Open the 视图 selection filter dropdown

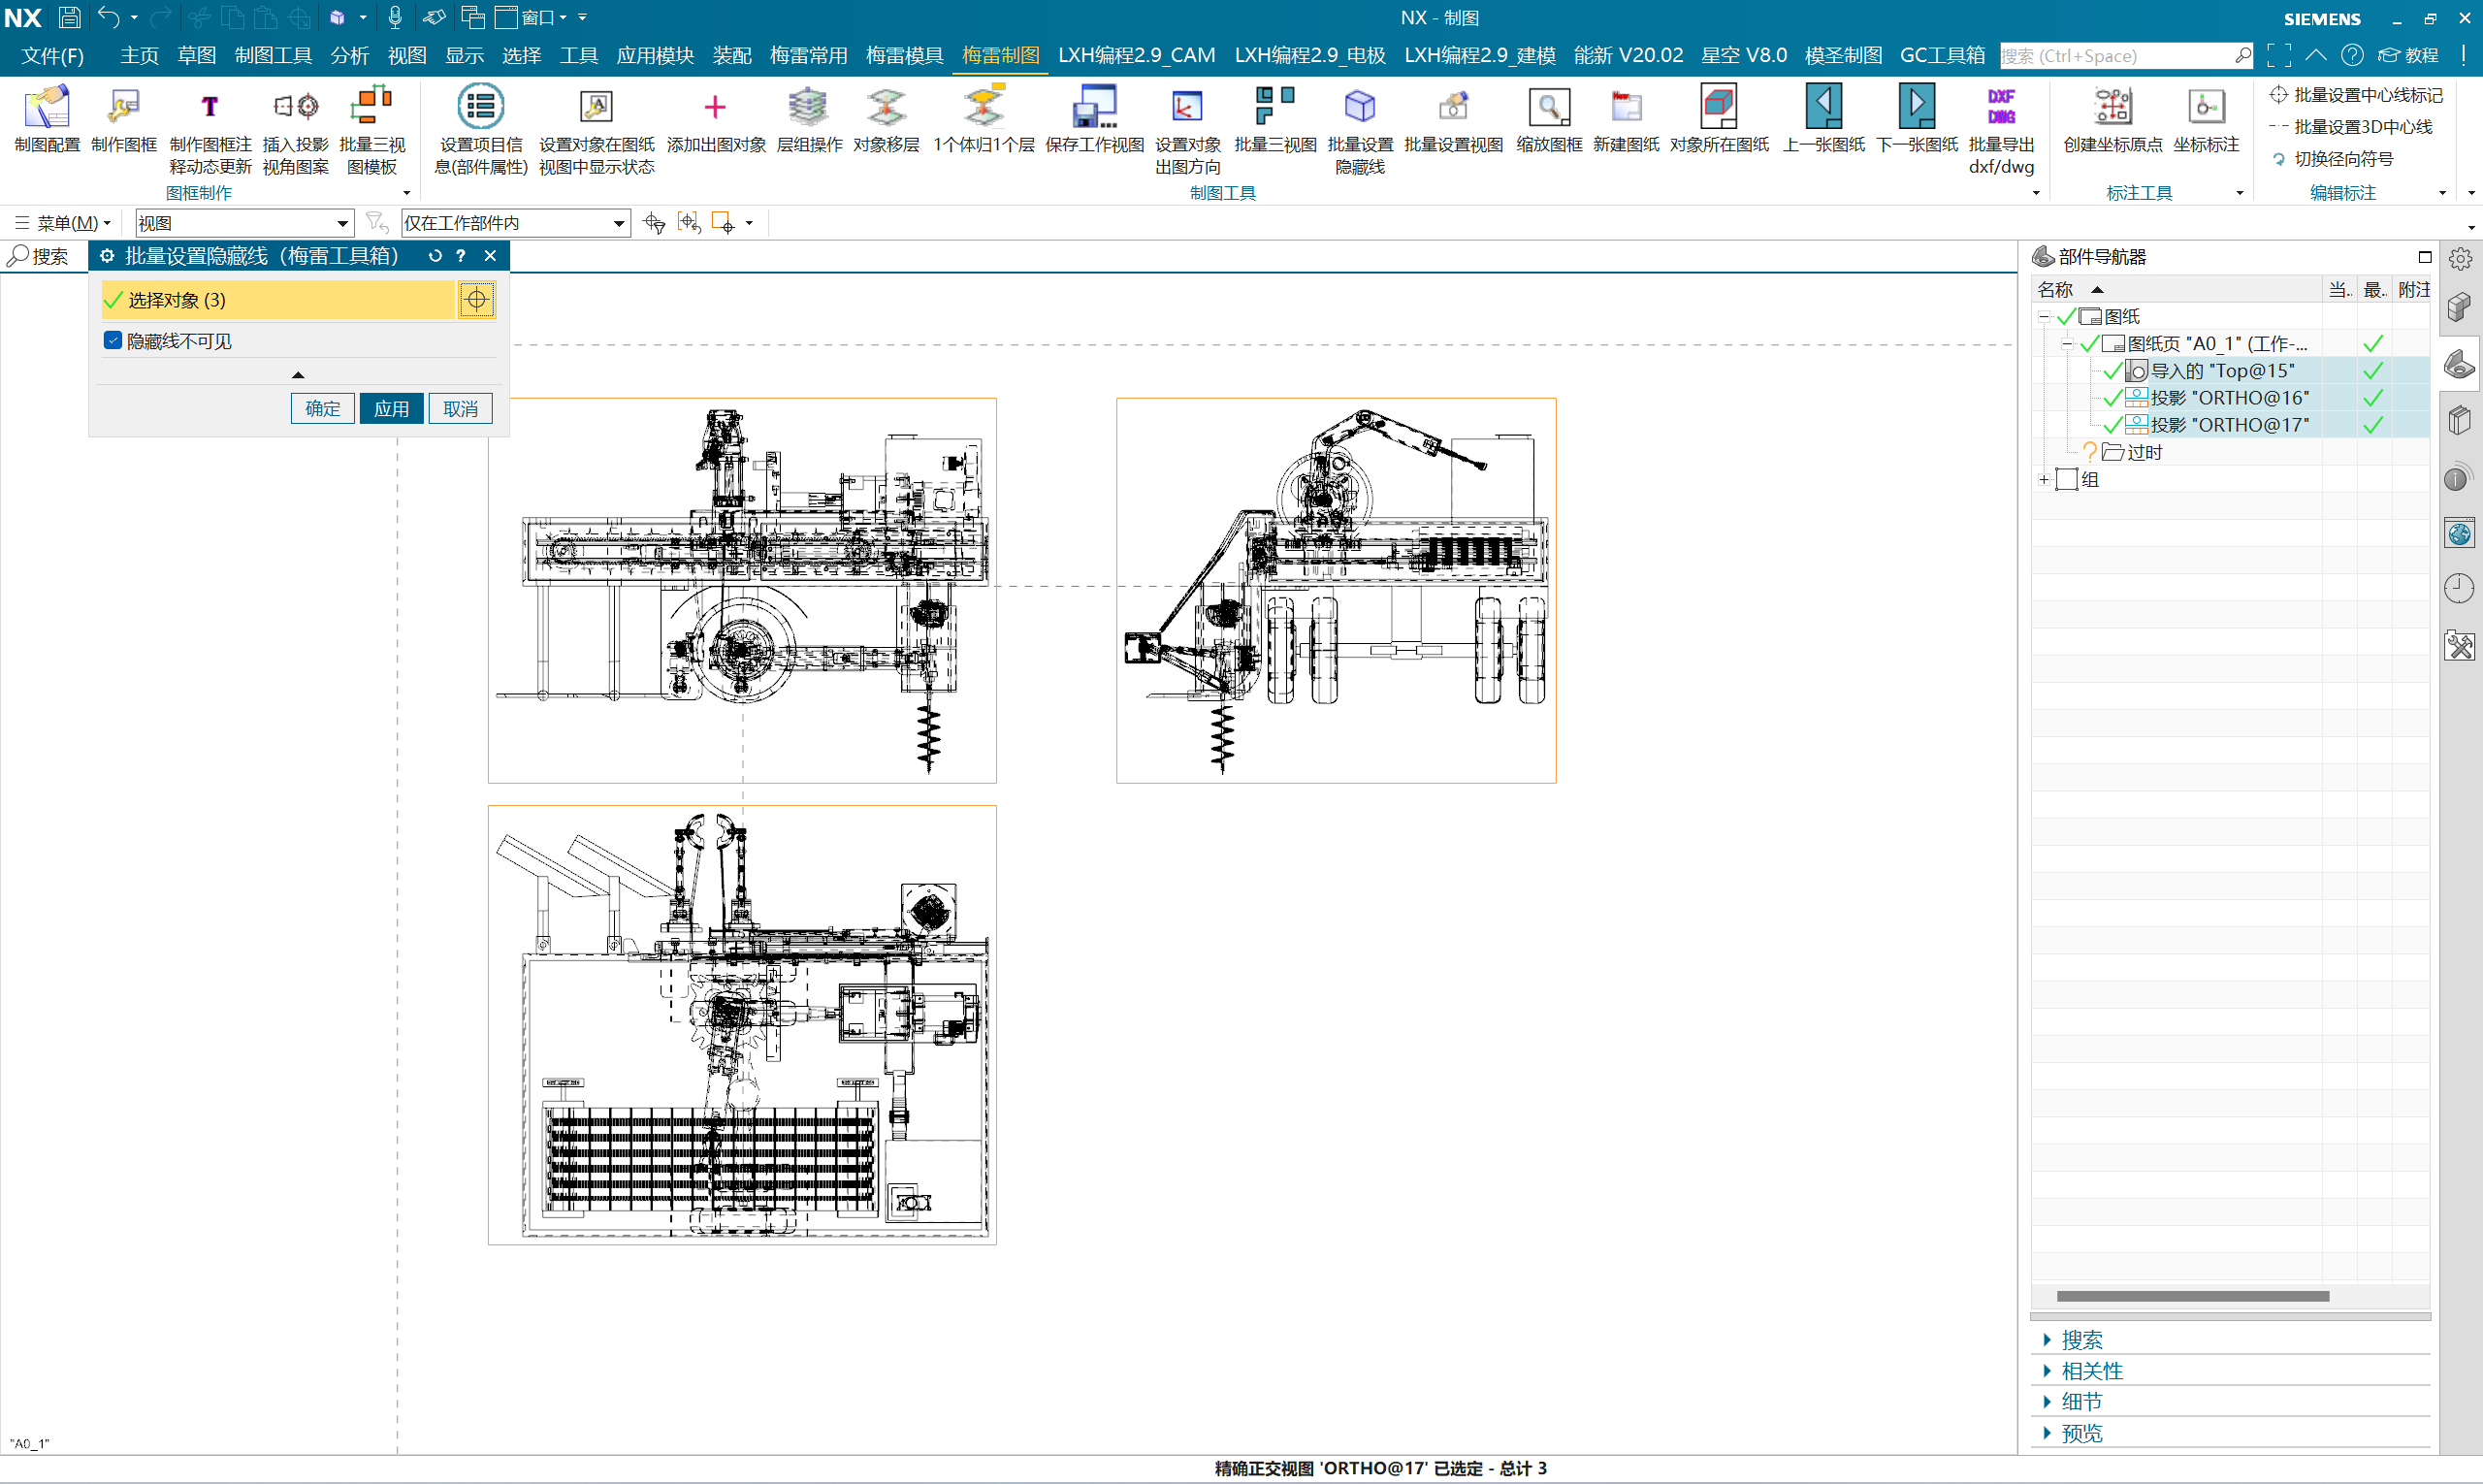click(244, 223)
